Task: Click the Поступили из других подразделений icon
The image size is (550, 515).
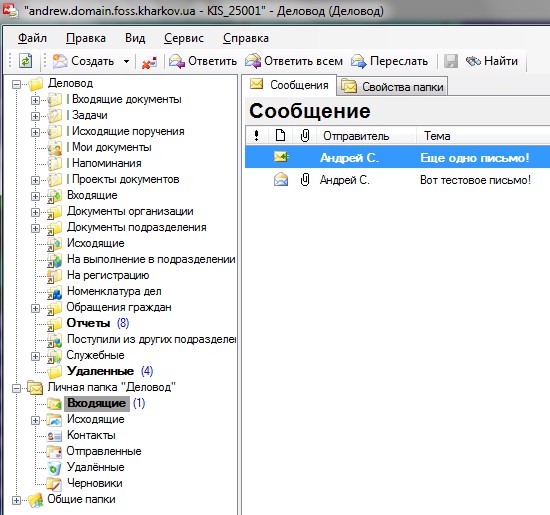Action: tap(55, 340)
